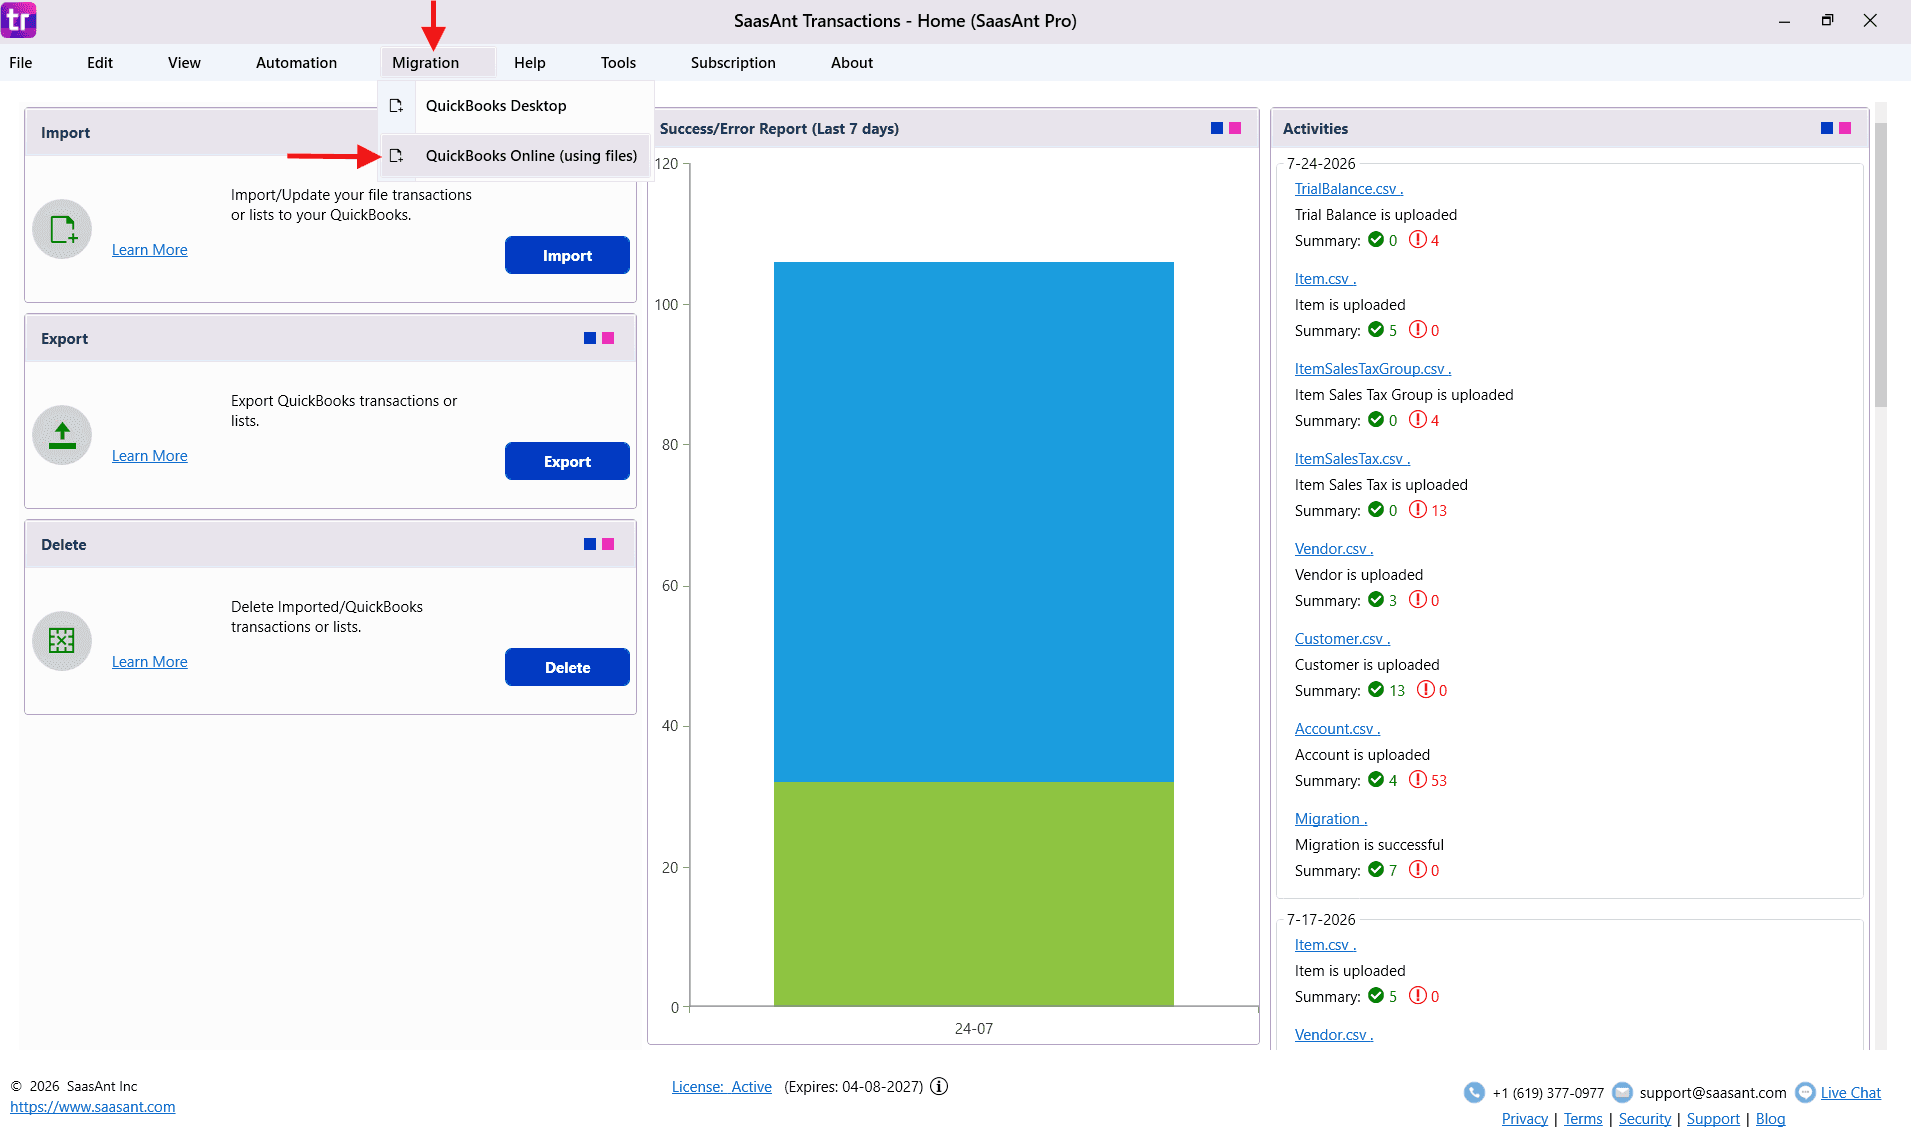The image size is (1911, 1131).
Task: Open Learn More link in Import panel
Action: pyautogui.click(x=149, y=250)
